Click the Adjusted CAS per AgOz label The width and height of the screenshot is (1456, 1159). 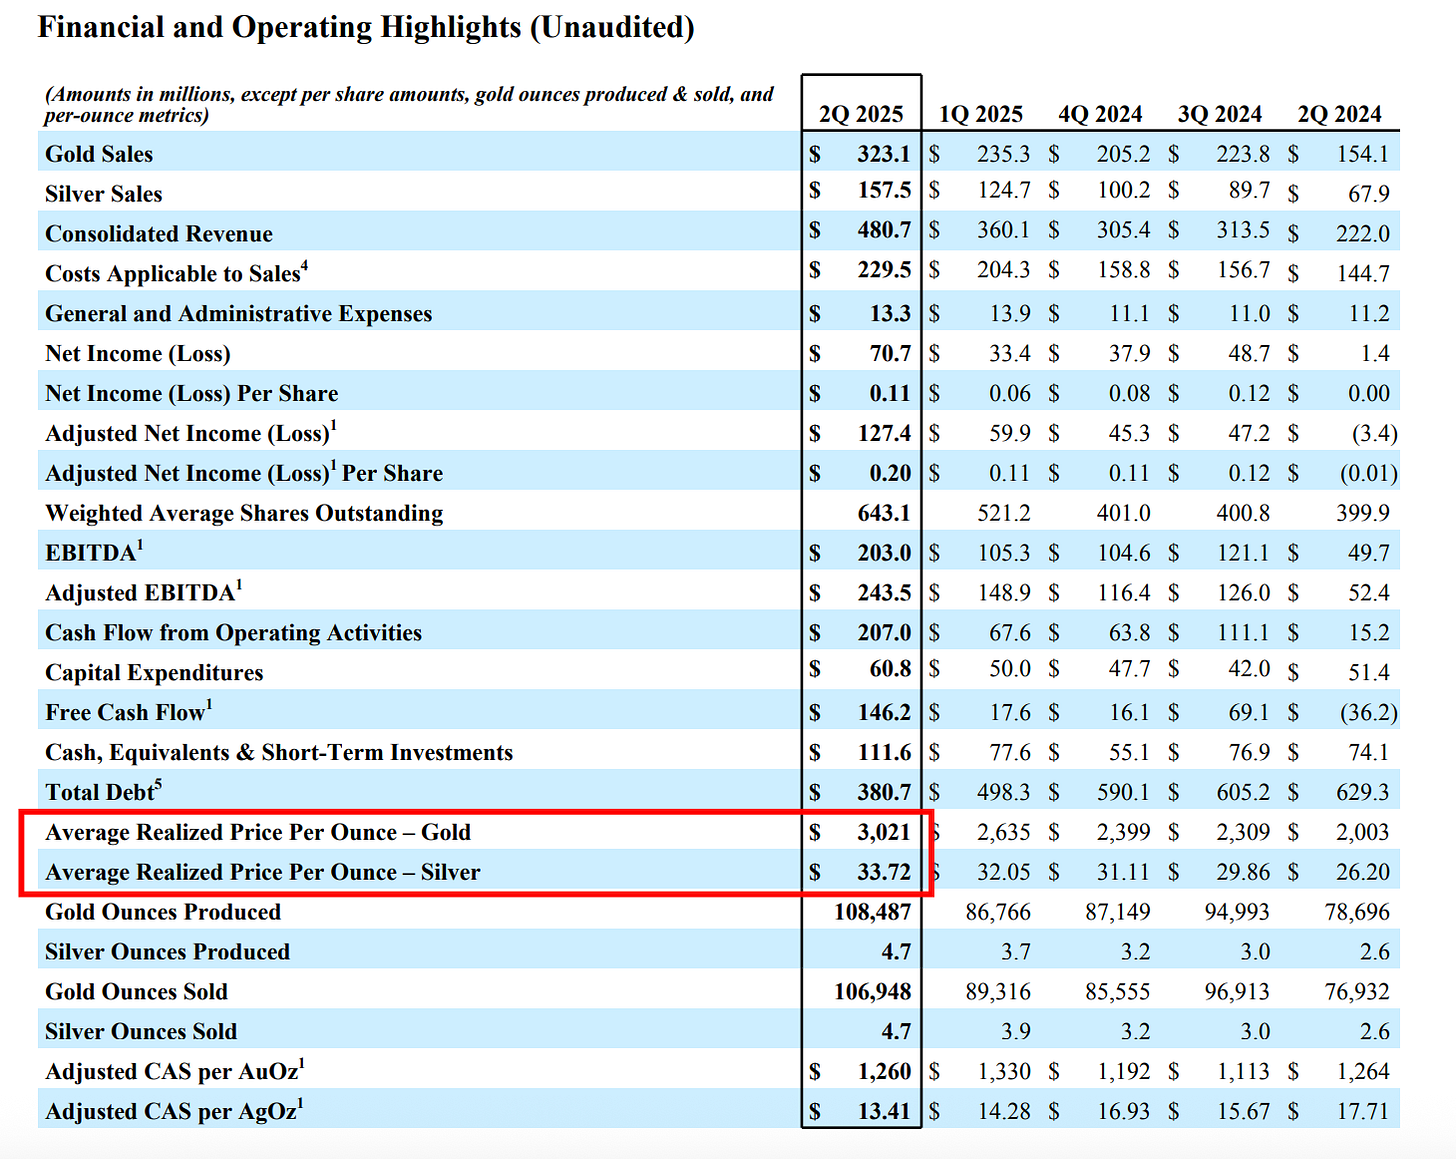[x=174, y=1111]
